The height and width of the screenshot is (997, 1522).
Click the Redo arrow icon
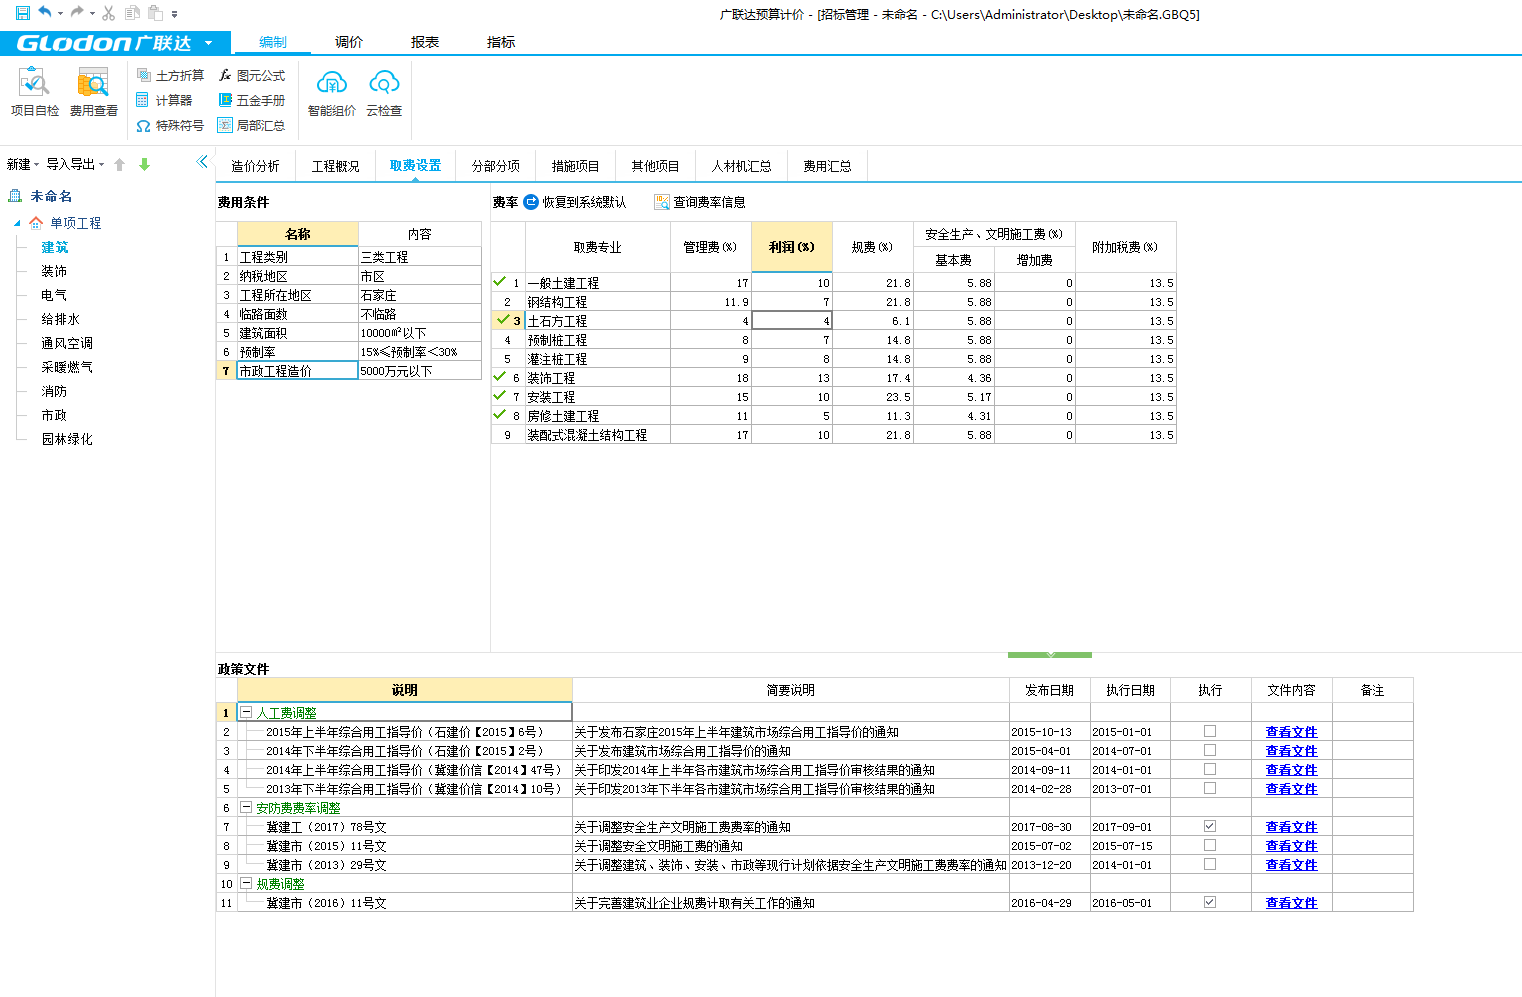click(76, 13)
